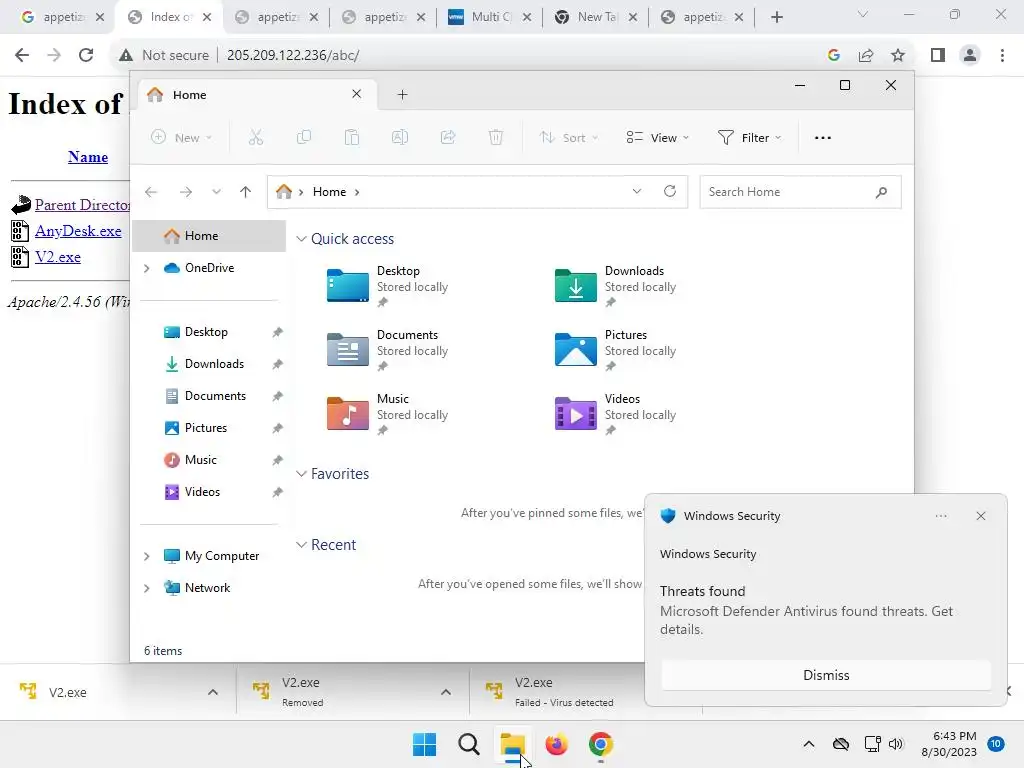Image resolution: width=1024 pixels, height=768 pixels.
Task: Click the Copy icon in File Explorer toolbar
Action: tap(304, 137)
